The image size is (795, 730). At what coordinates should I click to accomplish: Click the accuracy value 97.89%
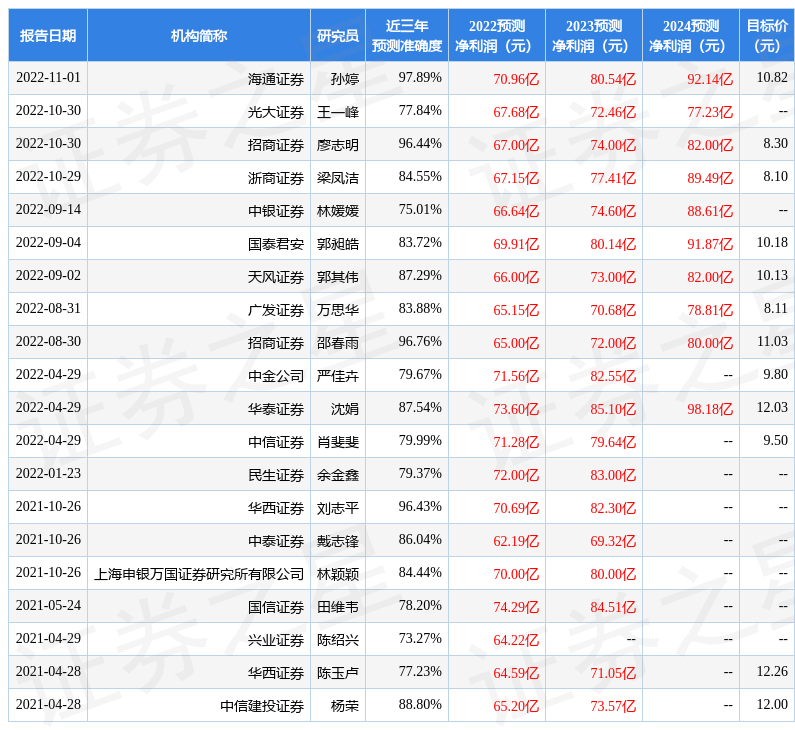coord(420,77)
